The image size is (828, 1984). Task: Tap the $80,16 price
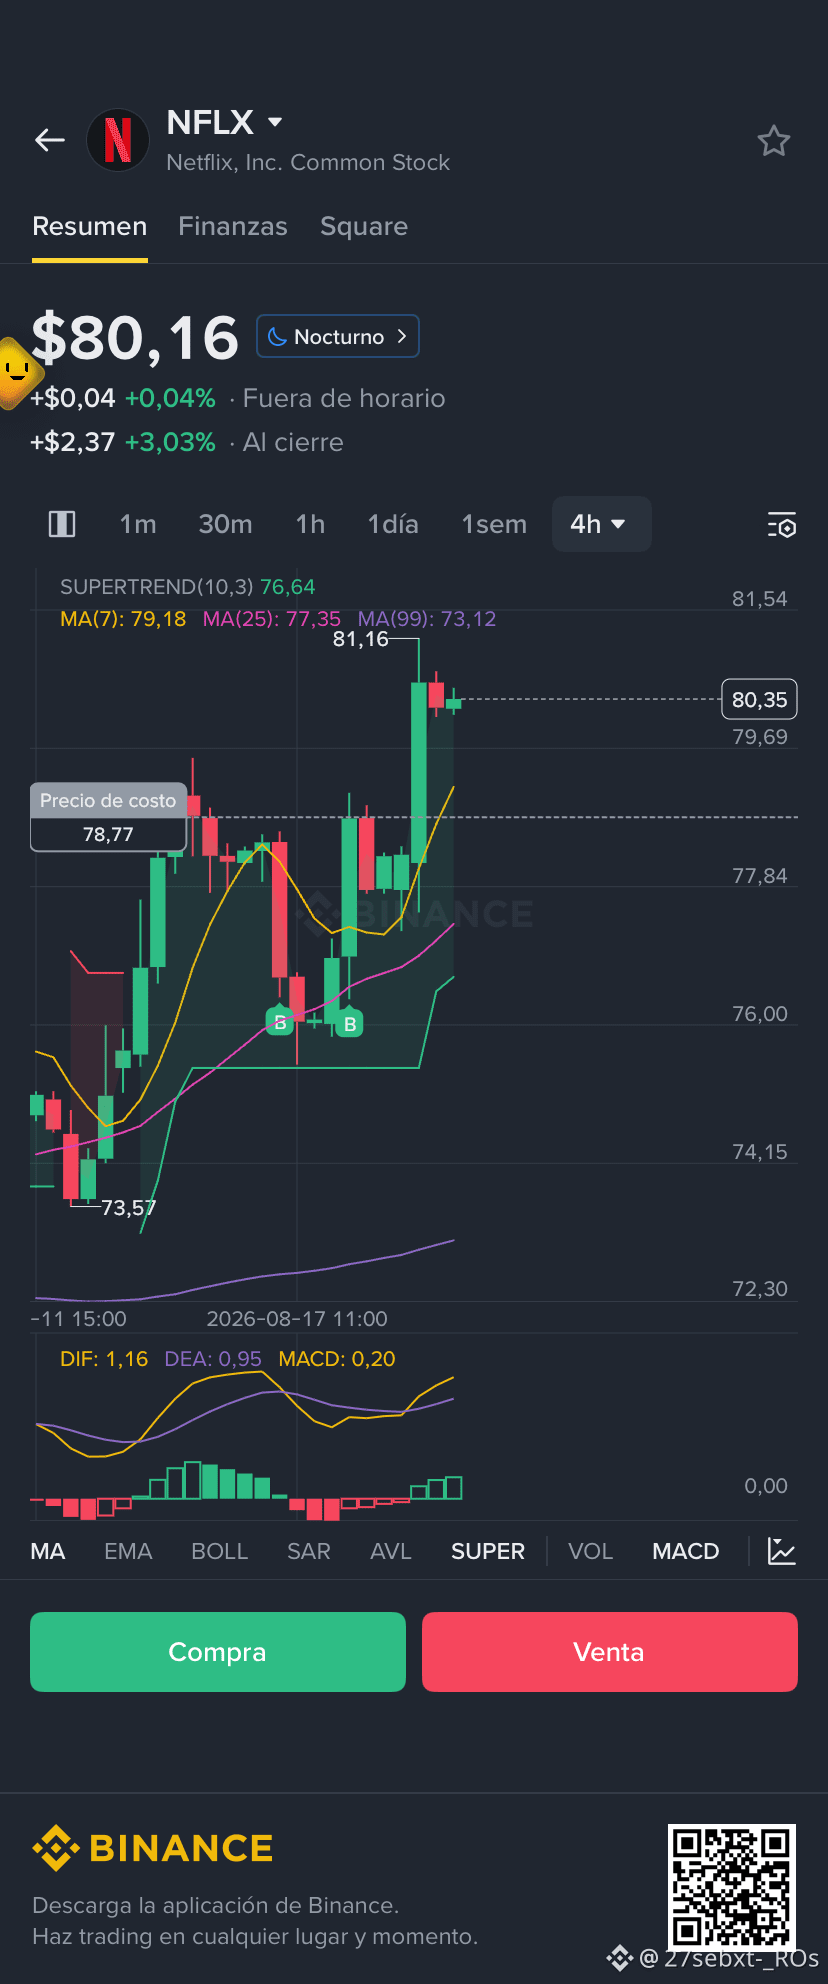[x=135, y=338]
